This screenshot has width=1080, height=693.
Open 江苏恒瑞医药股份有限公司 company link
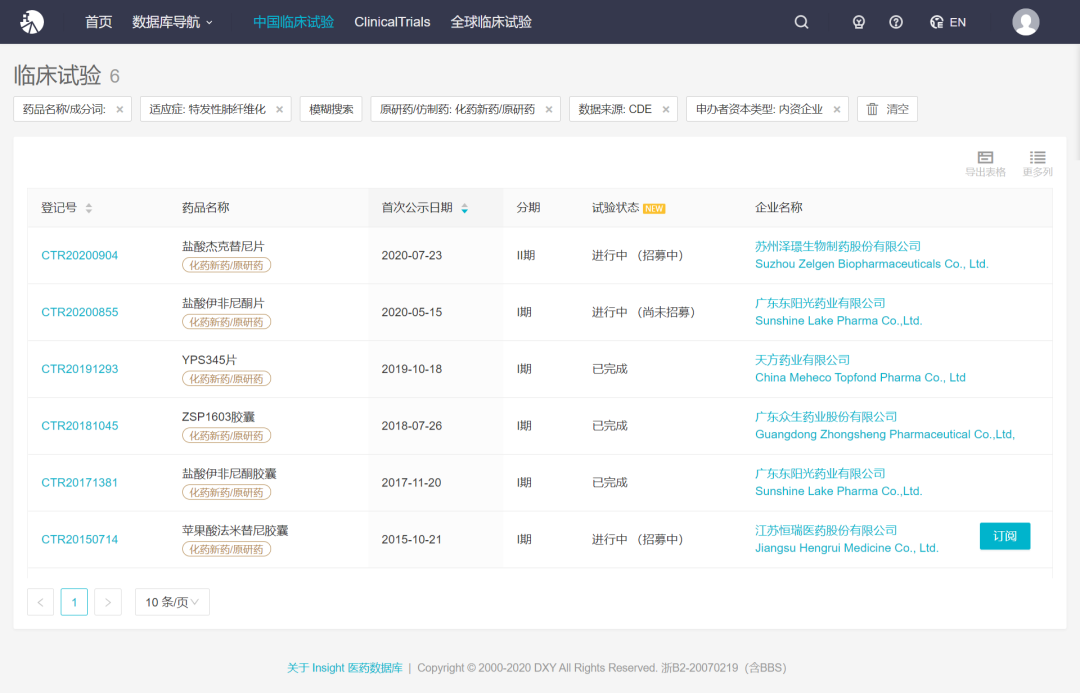pyautogui.click(x=826, y=530)
